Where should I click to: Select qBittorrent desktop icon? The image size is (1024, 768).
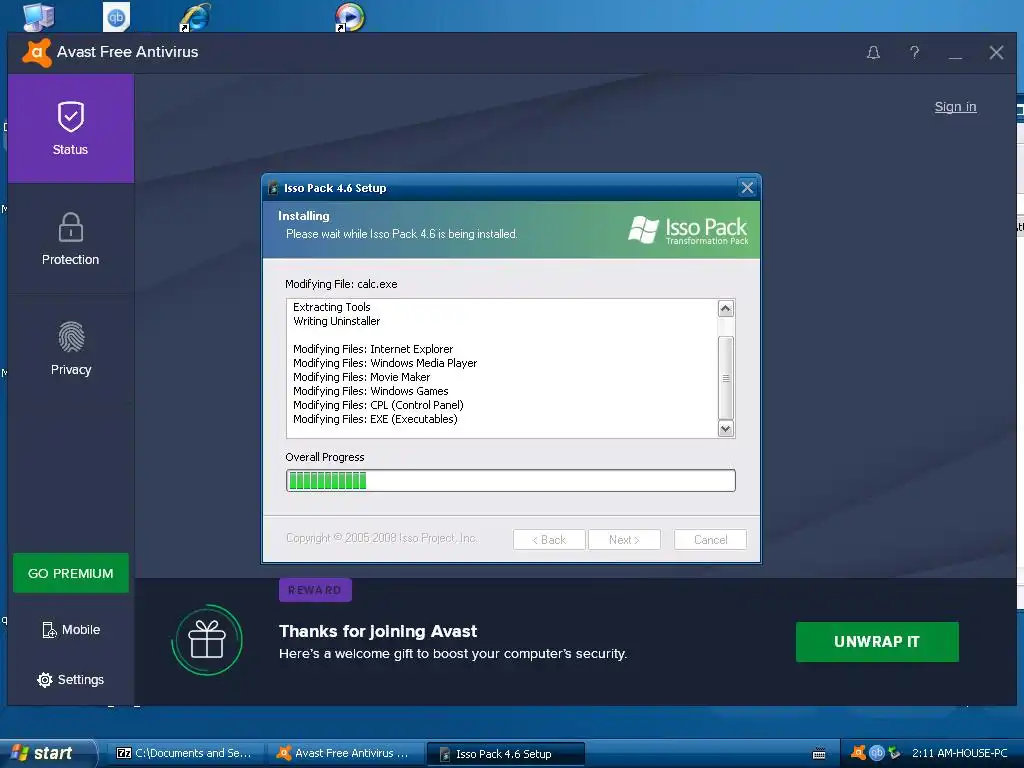pos(116,16)
